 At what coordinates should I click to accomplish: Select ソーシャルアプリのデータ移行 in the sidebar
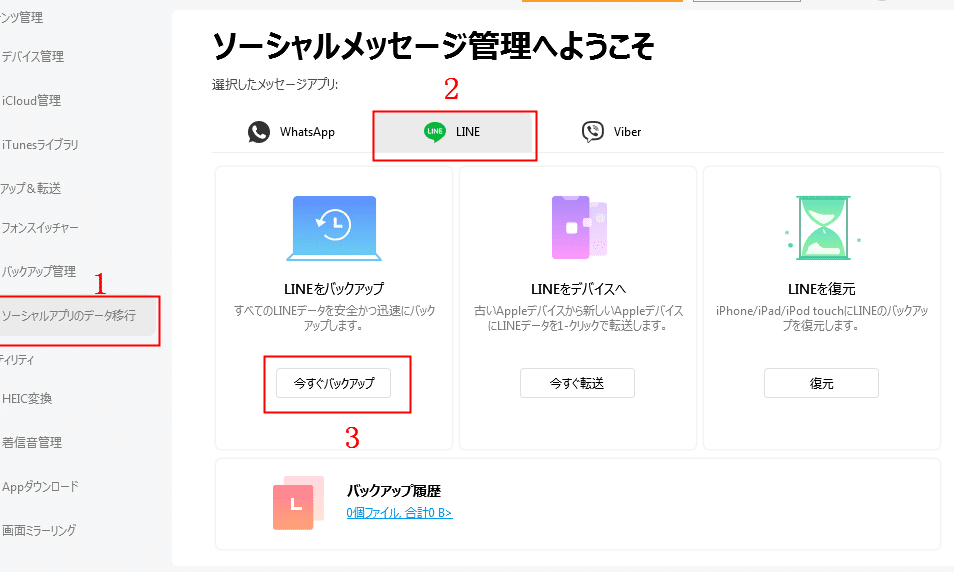[77, 316]
